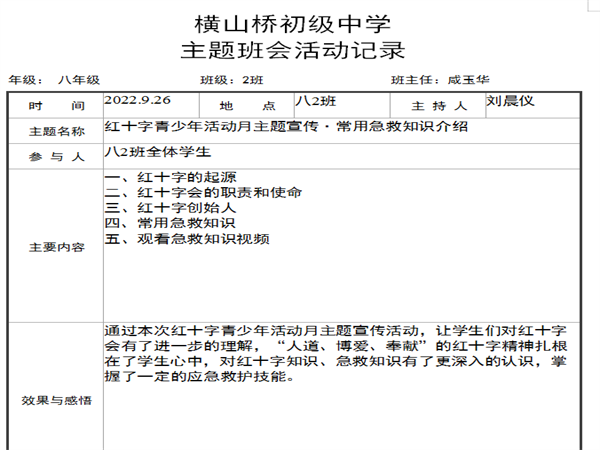Click the theme text 红十字青少年活动月主题宣传
600x450 pixels.
pos(211,126)
